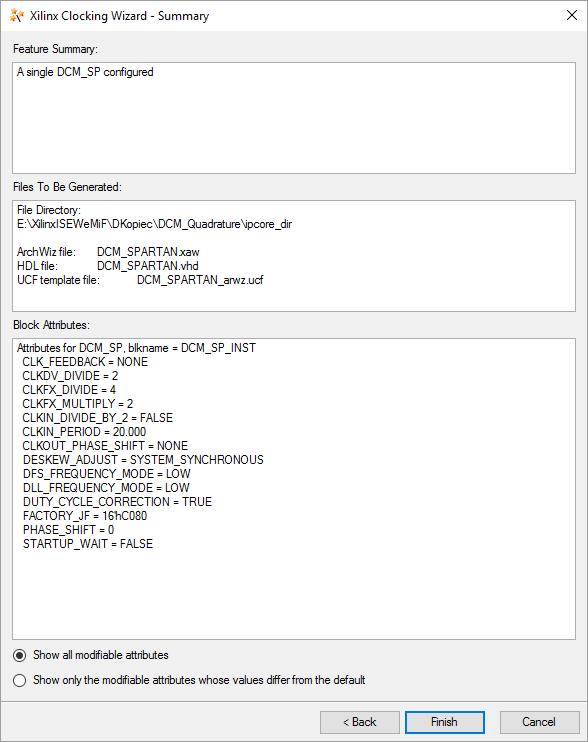Click the CLK_FEEDBACK = NONE attribute line

[x=85, y=362]
